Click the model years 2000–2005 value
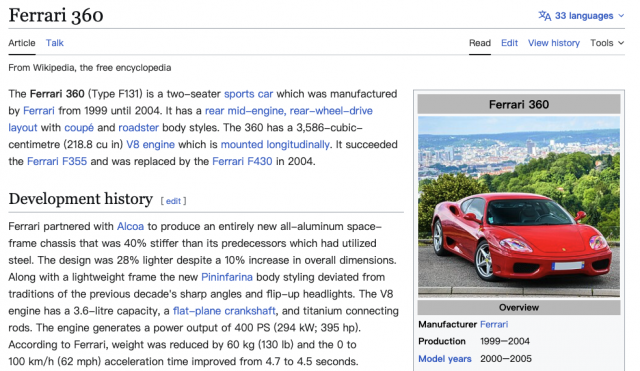The height and width of the screenshot is (371, 640). (506, 359)
